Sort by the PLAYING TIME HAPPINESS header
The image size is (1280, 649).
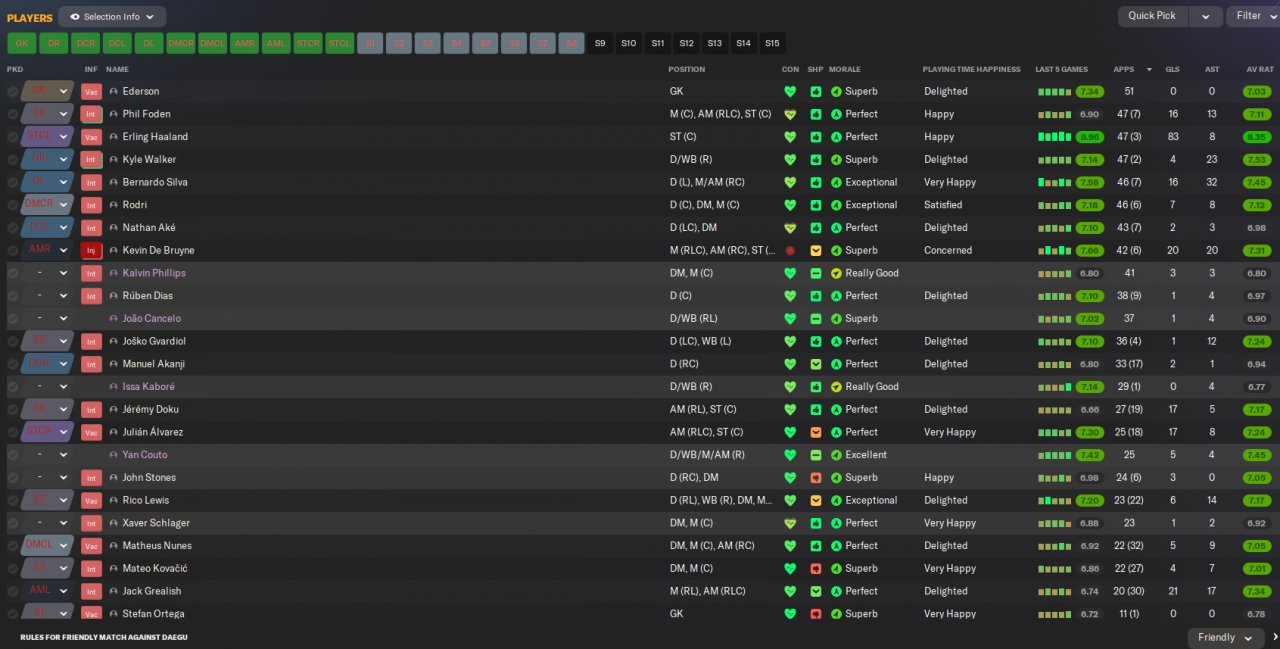pyautogui.click(x=971, y=69)
